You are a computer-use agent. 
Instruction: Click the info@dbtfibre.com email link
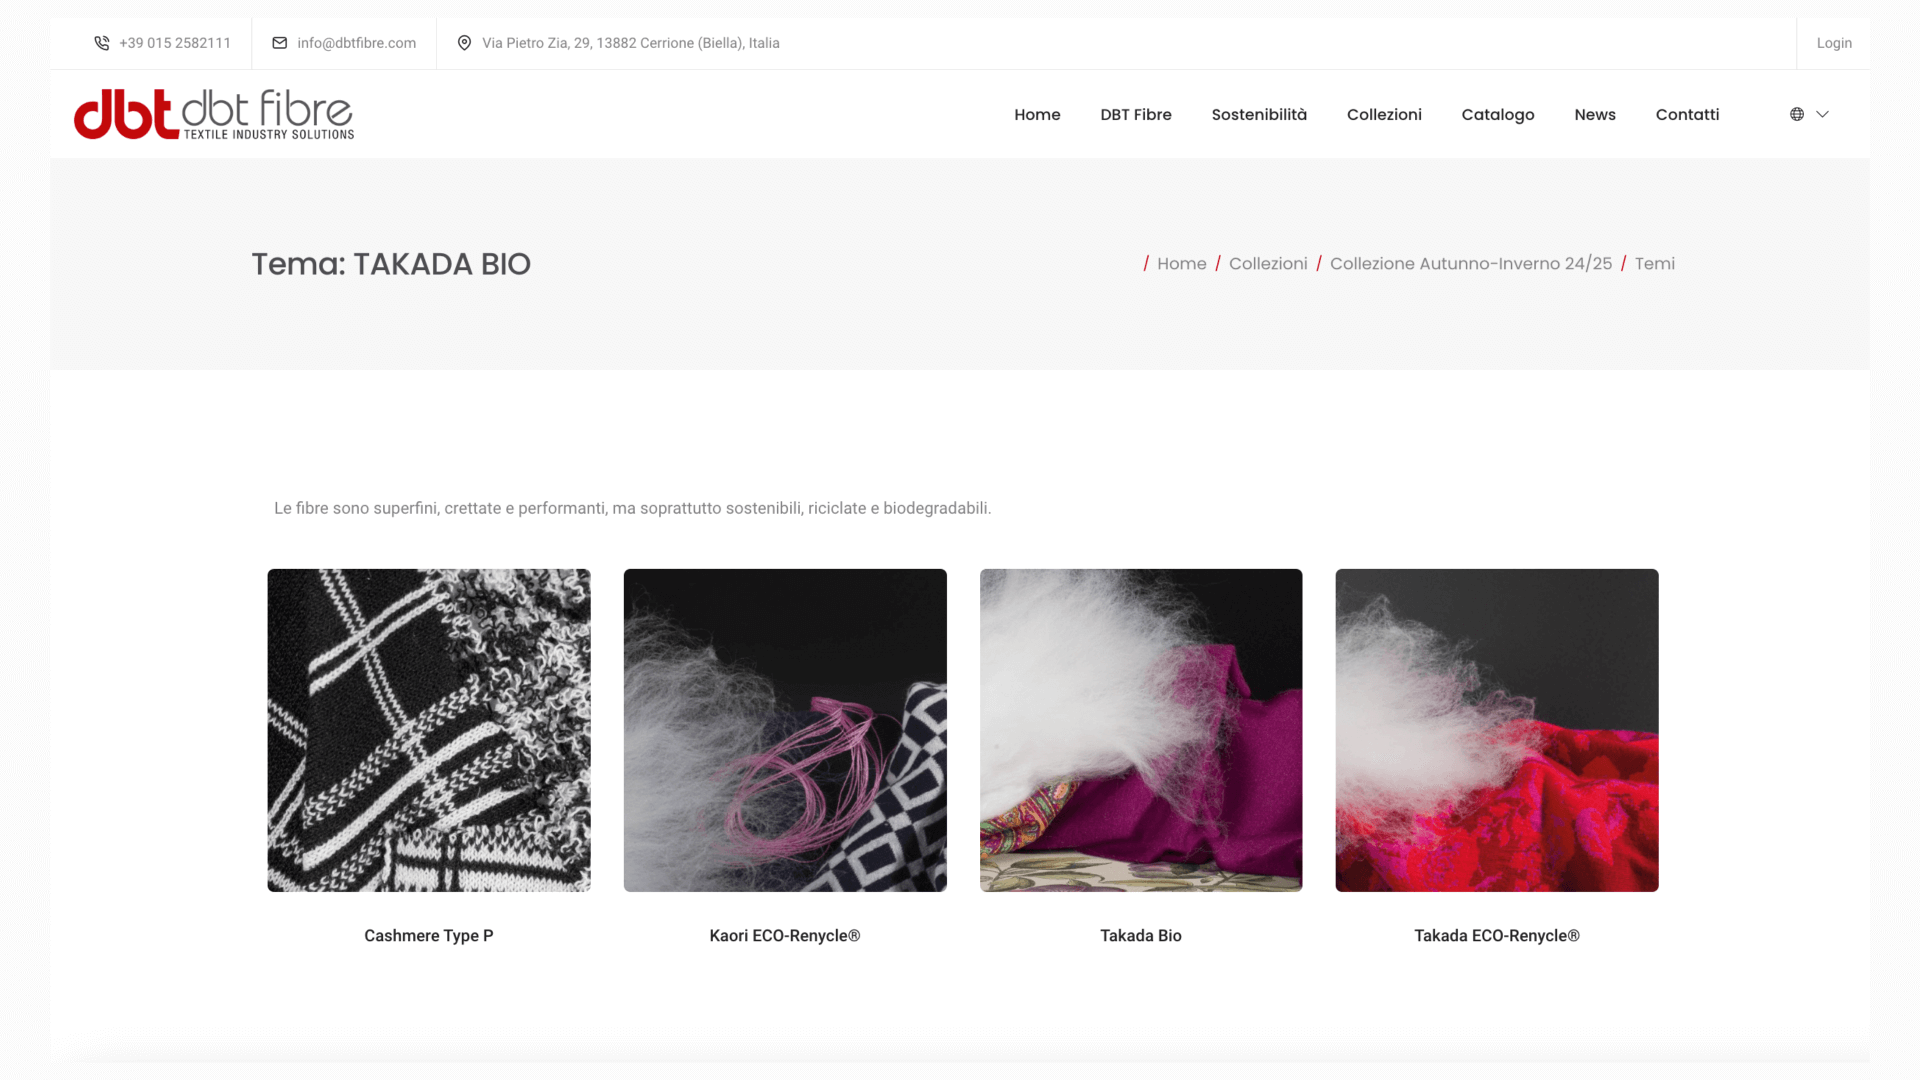click(x=356, y=43)
